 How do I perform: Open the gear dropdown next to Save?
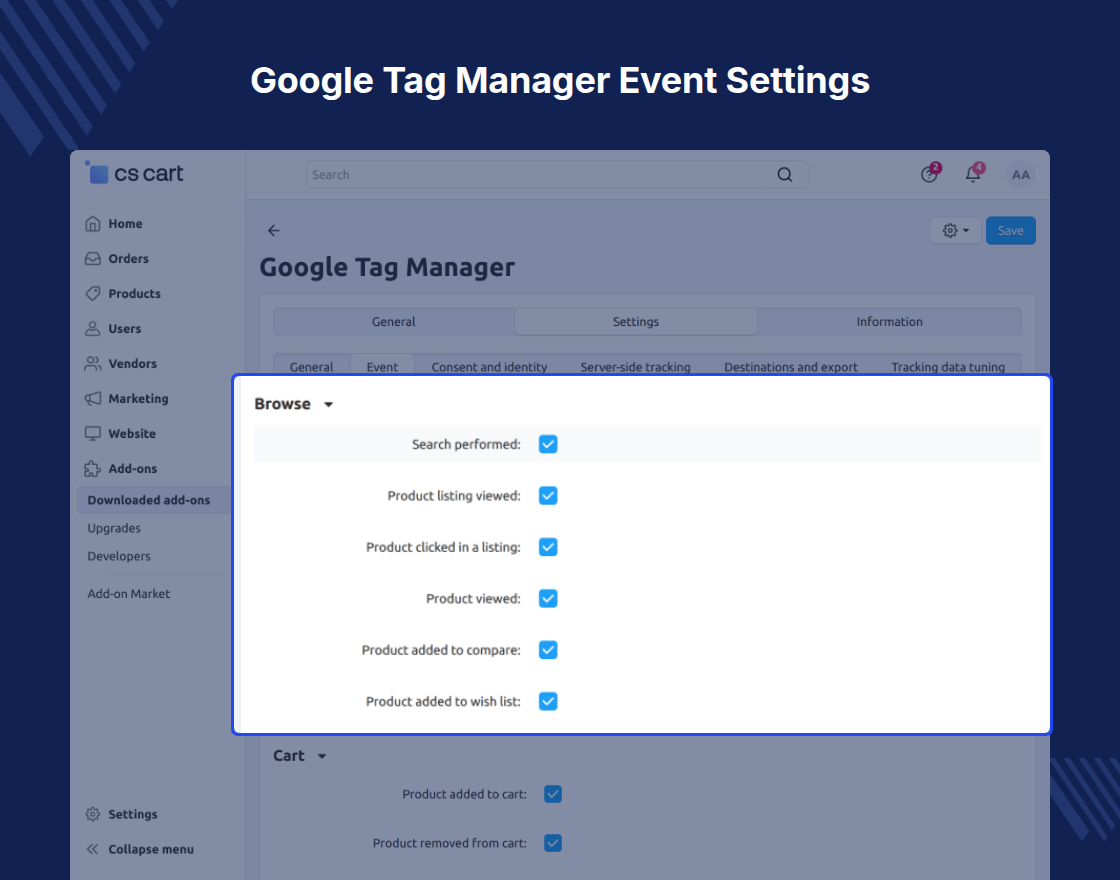[x=955, y=231]
